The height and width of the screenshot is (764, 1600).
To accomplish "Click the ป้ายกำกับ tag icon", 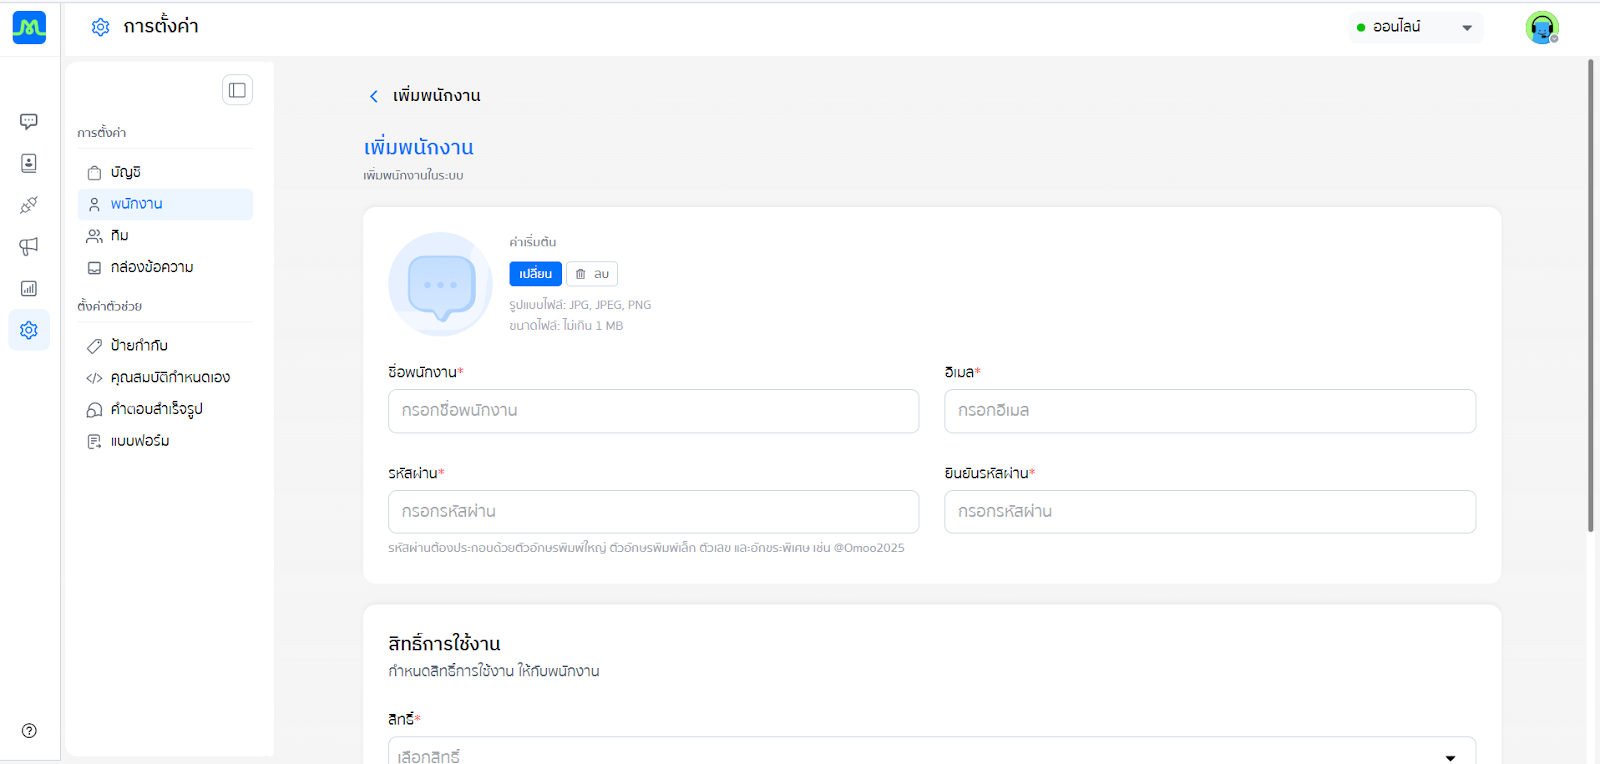I will click(x=94, y=346).
